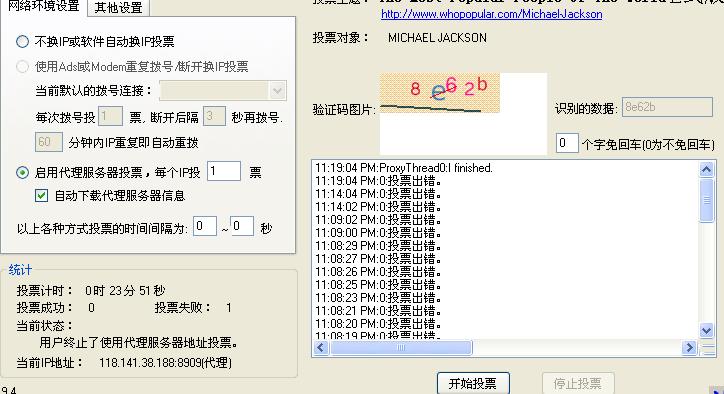Select 使用Adsl或Modem重复拨号 radio option
This screenshot has height=394, width=724.
(22, 67)
